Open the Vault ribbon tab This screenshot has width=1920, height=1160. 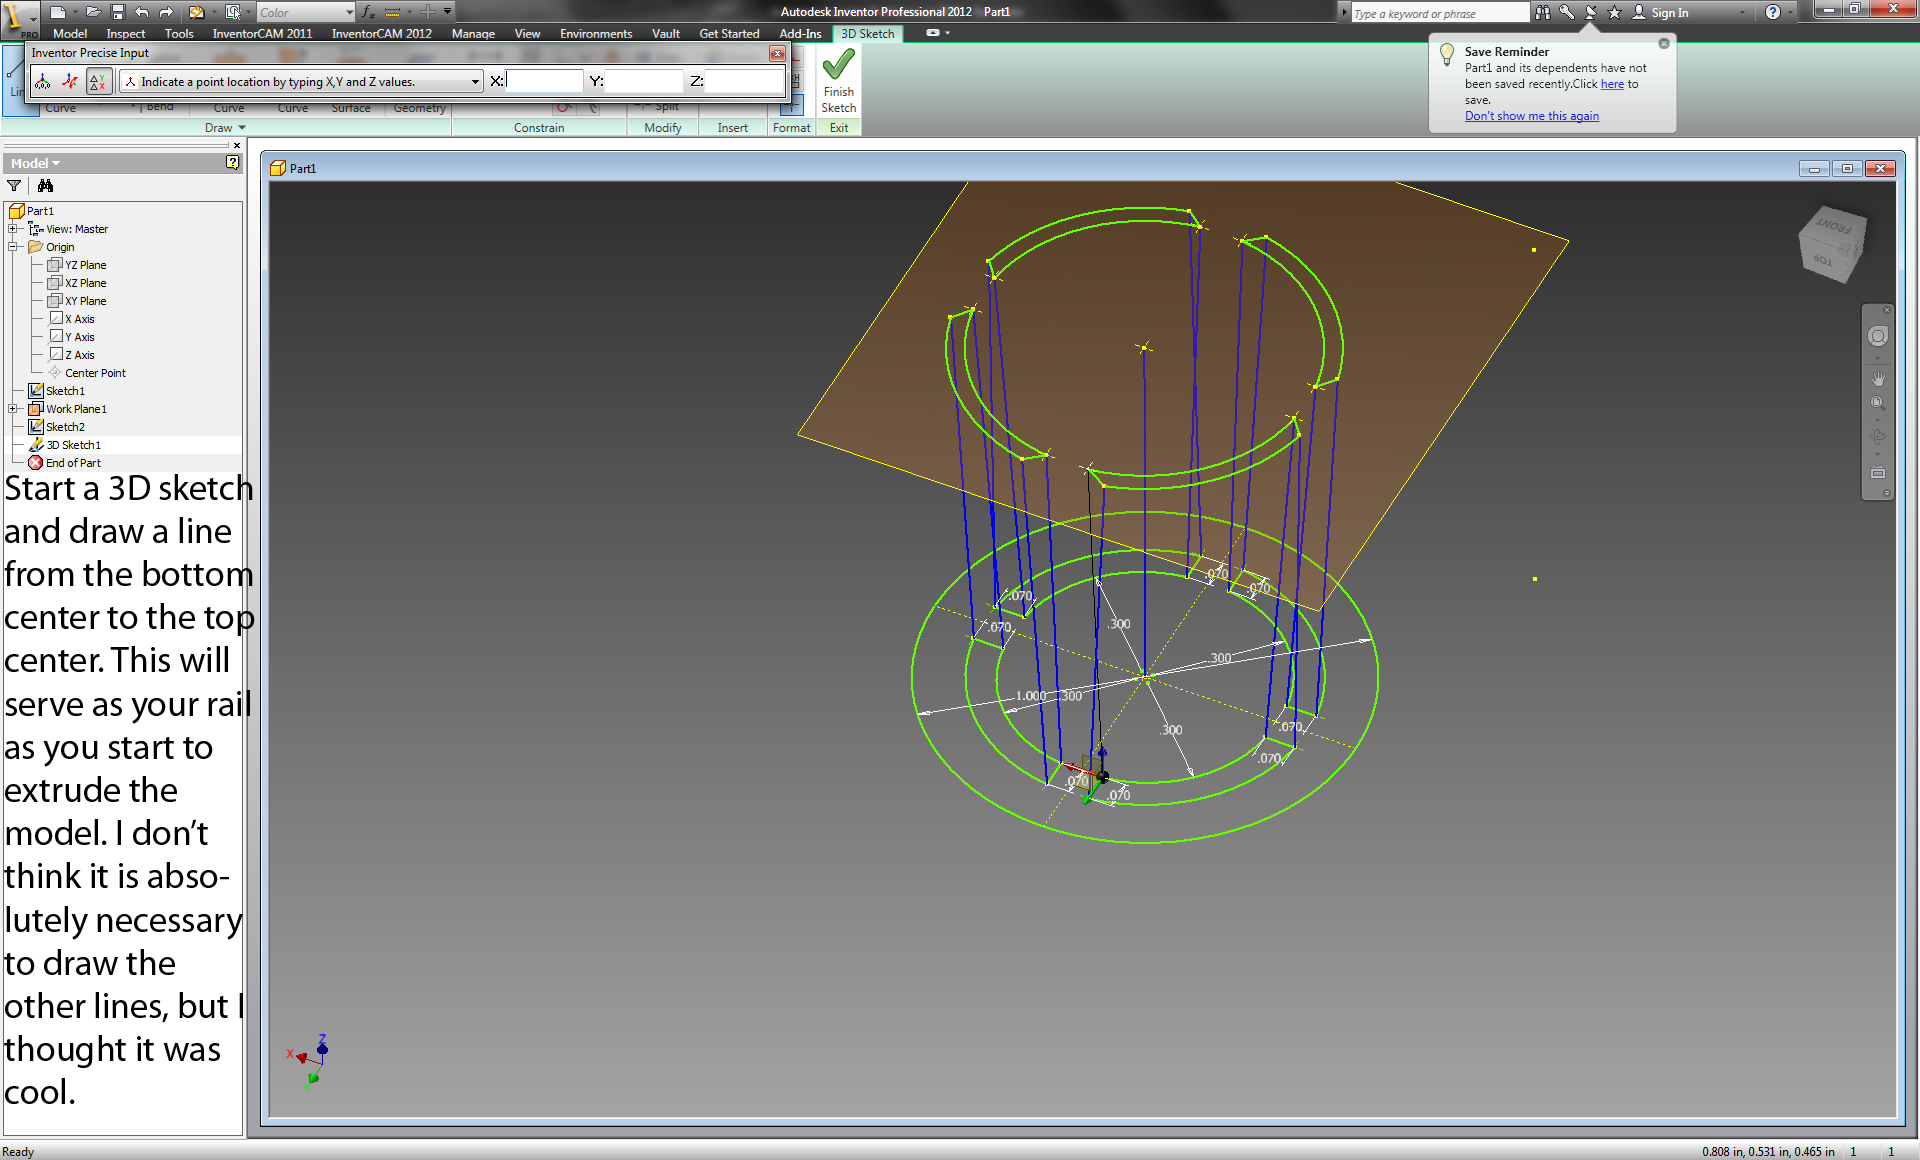pyautogui.click(x=666, y=33)
